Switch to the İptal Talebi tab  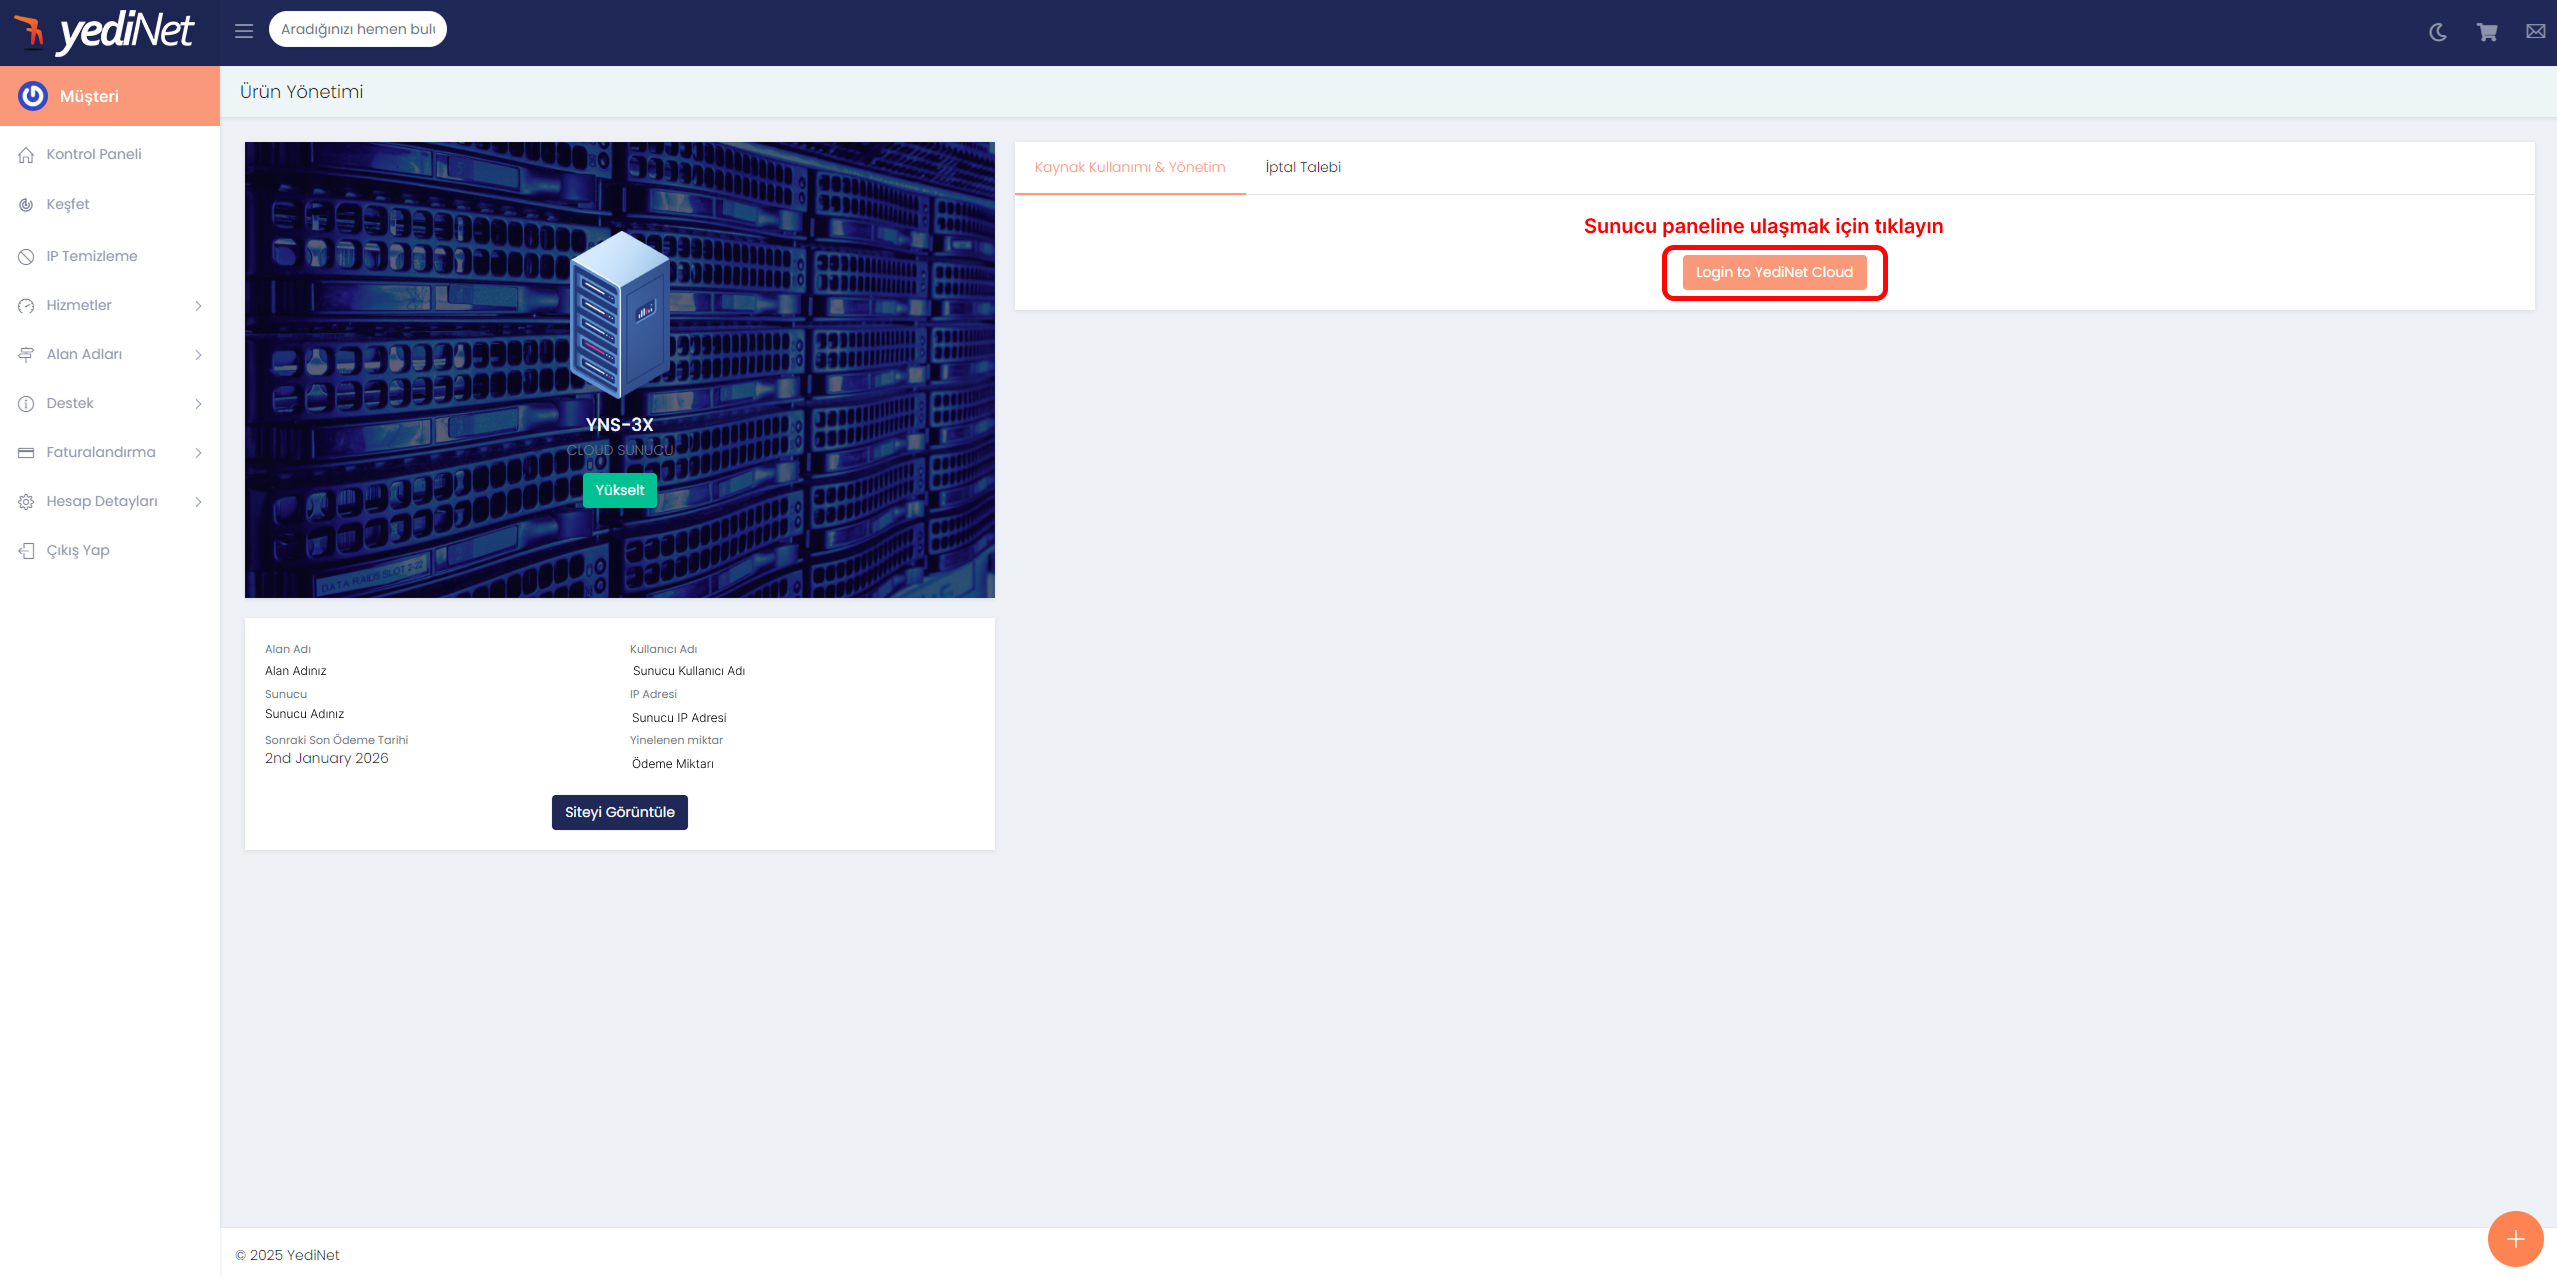(1302, 167)
